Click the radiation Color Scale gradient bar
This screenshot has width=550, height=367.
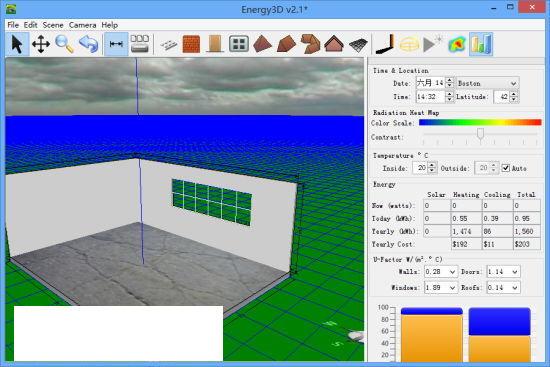(480, 122)
